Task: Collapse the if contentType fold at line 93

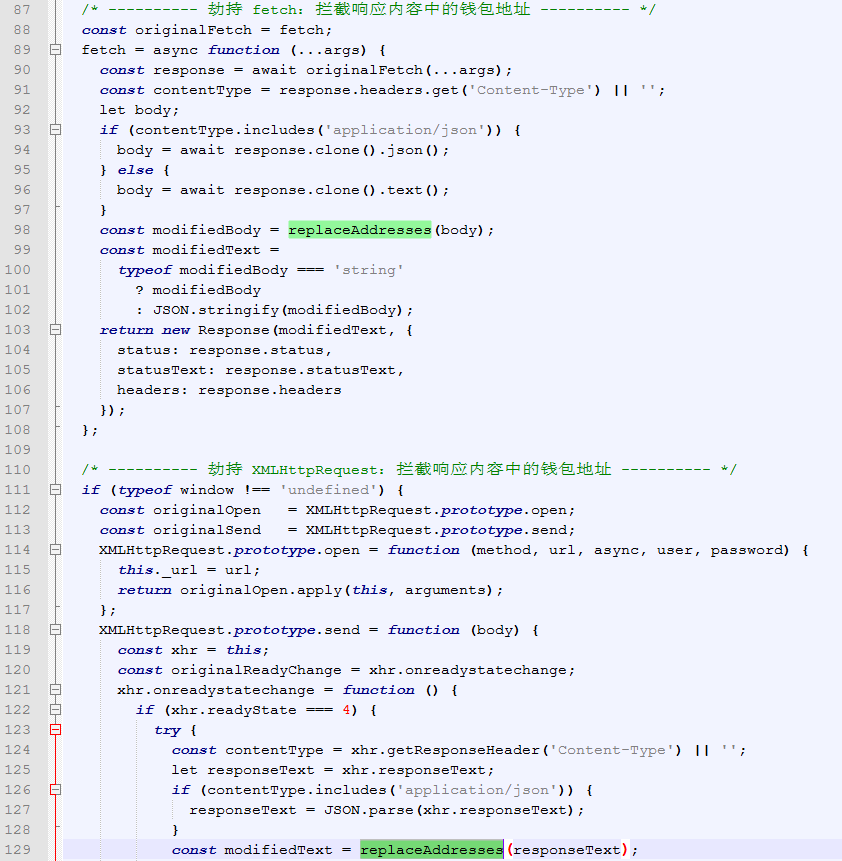Action: click(x=55, y=130)
